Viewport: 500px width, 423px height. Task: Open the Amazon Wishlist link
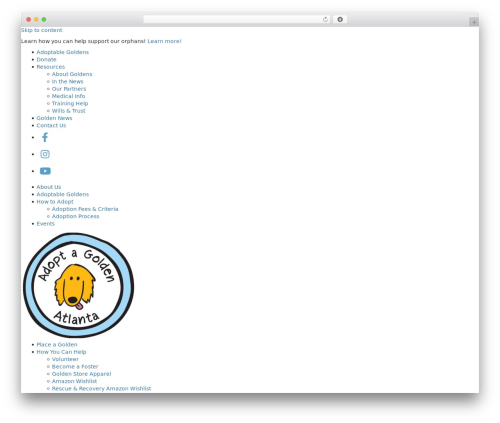(x=74, y=381)
